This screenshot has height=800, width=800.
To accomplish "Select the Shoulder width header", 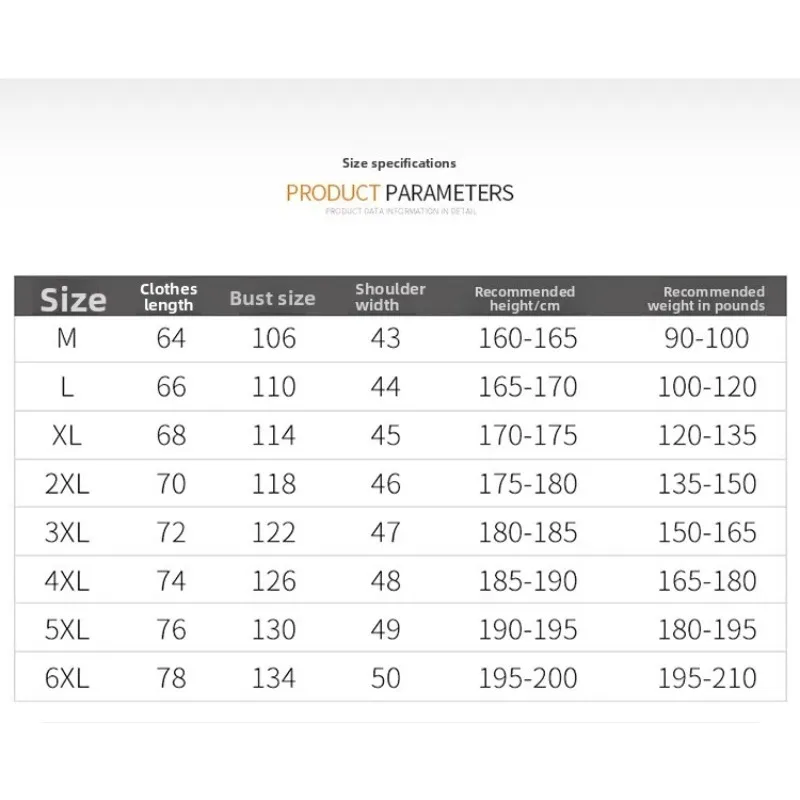I will point(390,297).
